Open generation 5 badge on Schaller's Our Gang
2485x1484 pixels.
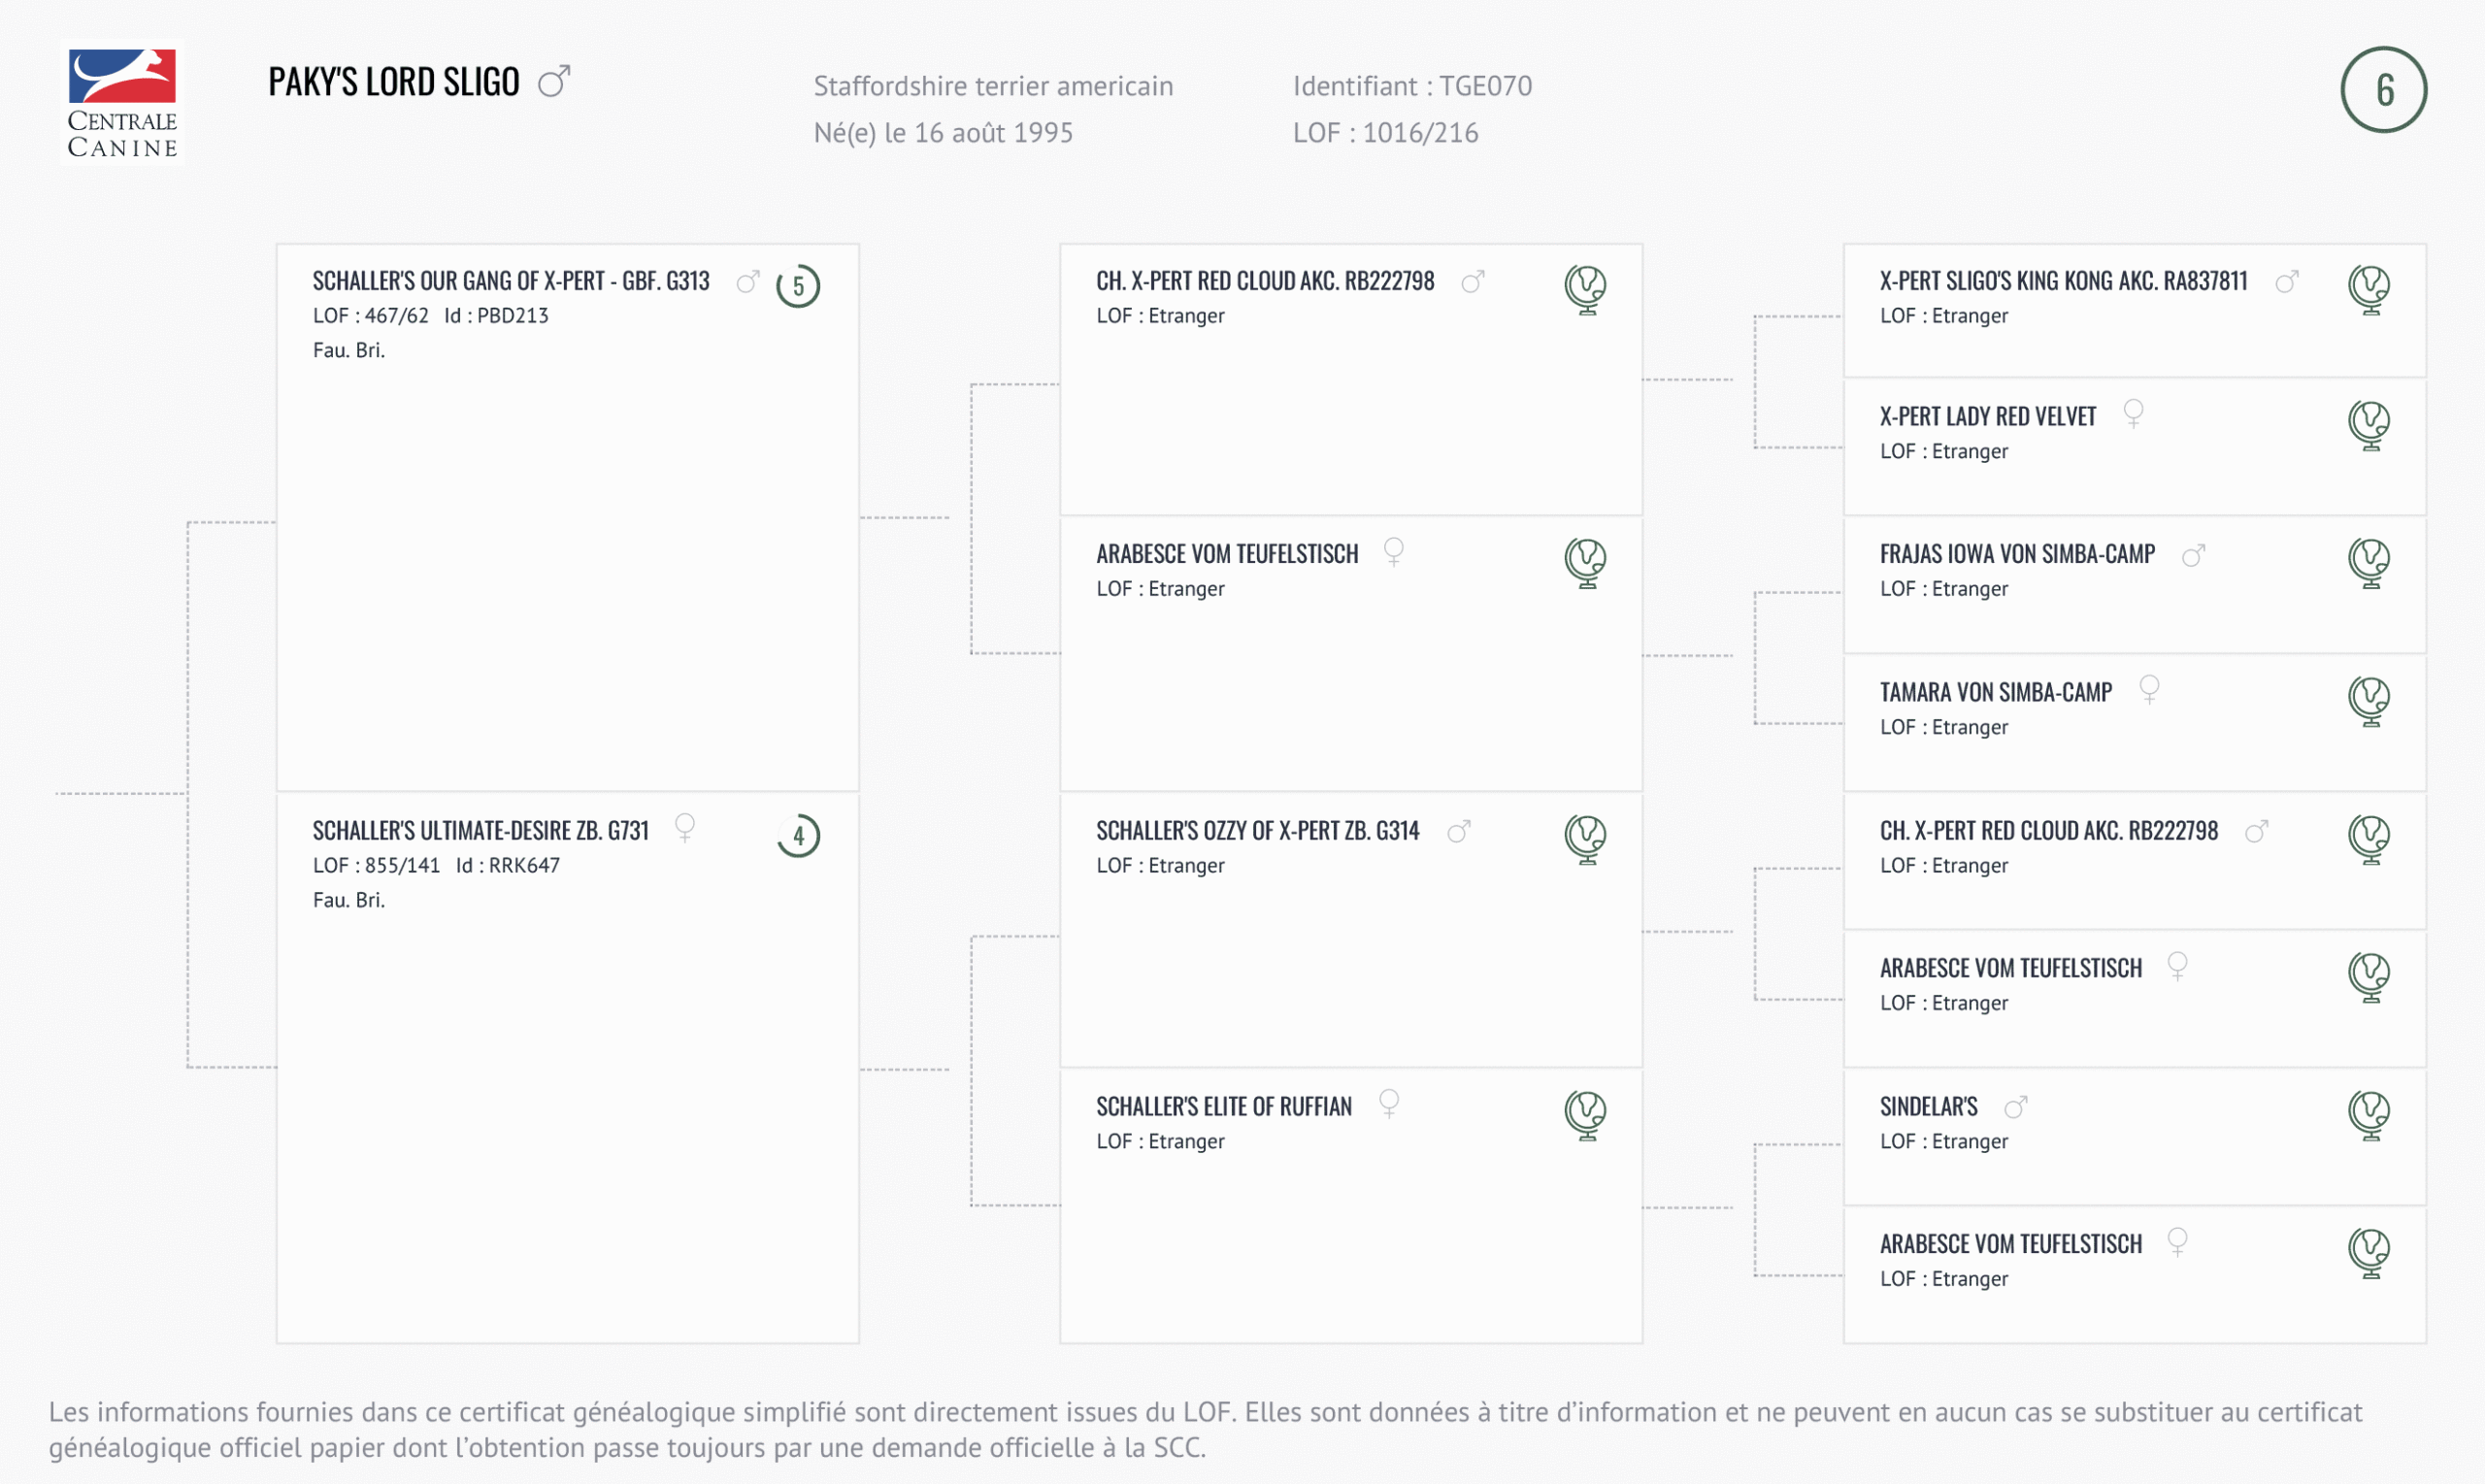point(798,286)
